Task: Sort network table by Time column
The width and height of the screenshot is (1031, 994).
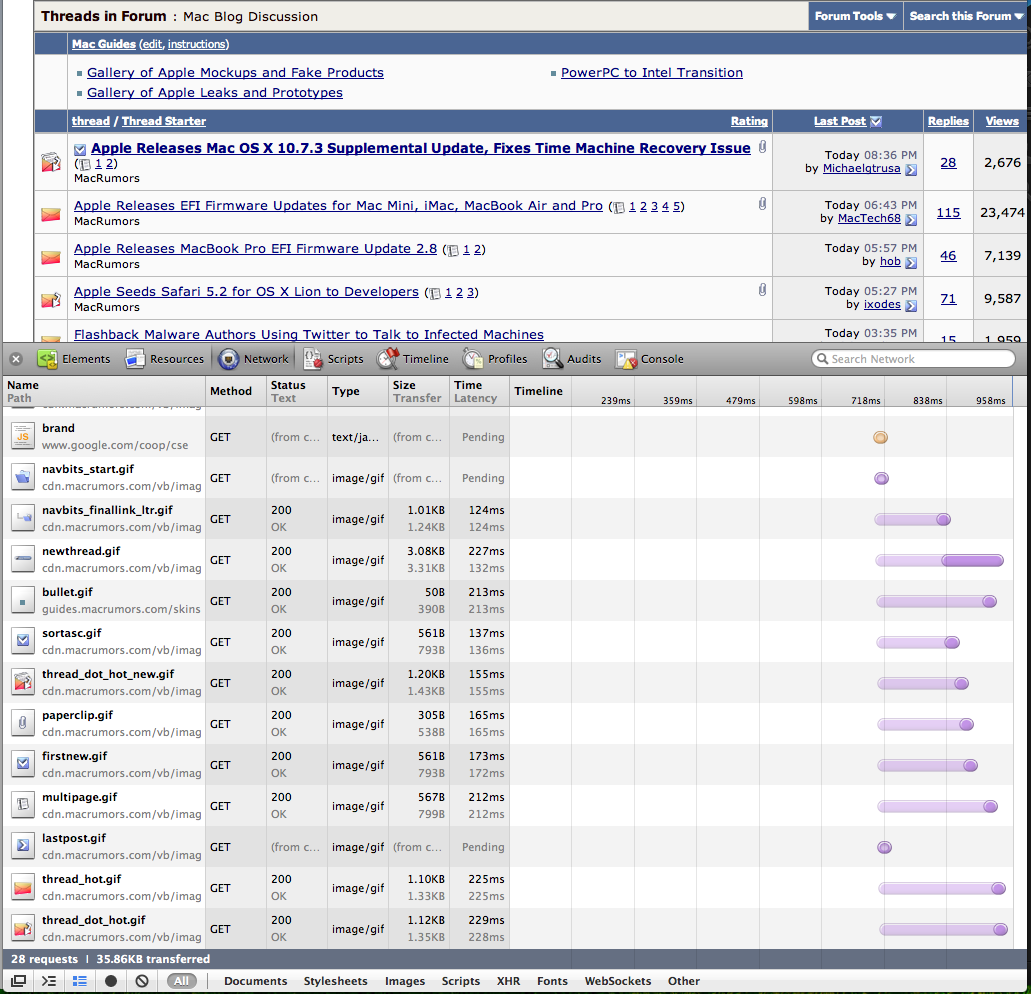Action: [479, 391]
